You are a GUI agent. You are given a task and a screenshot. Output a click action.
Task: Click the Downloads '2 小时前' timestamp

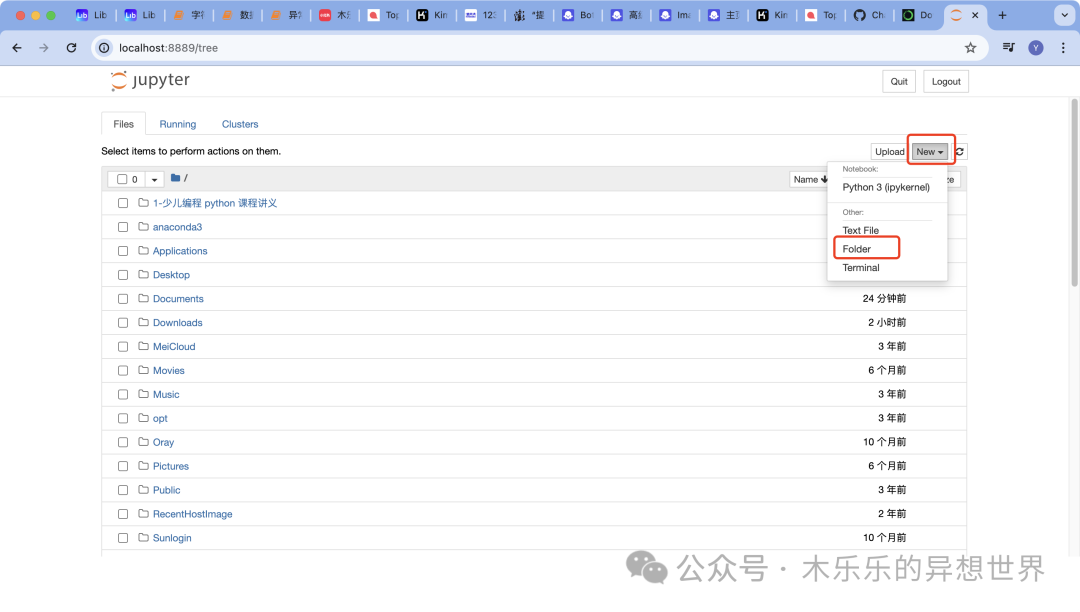[887, 322]
